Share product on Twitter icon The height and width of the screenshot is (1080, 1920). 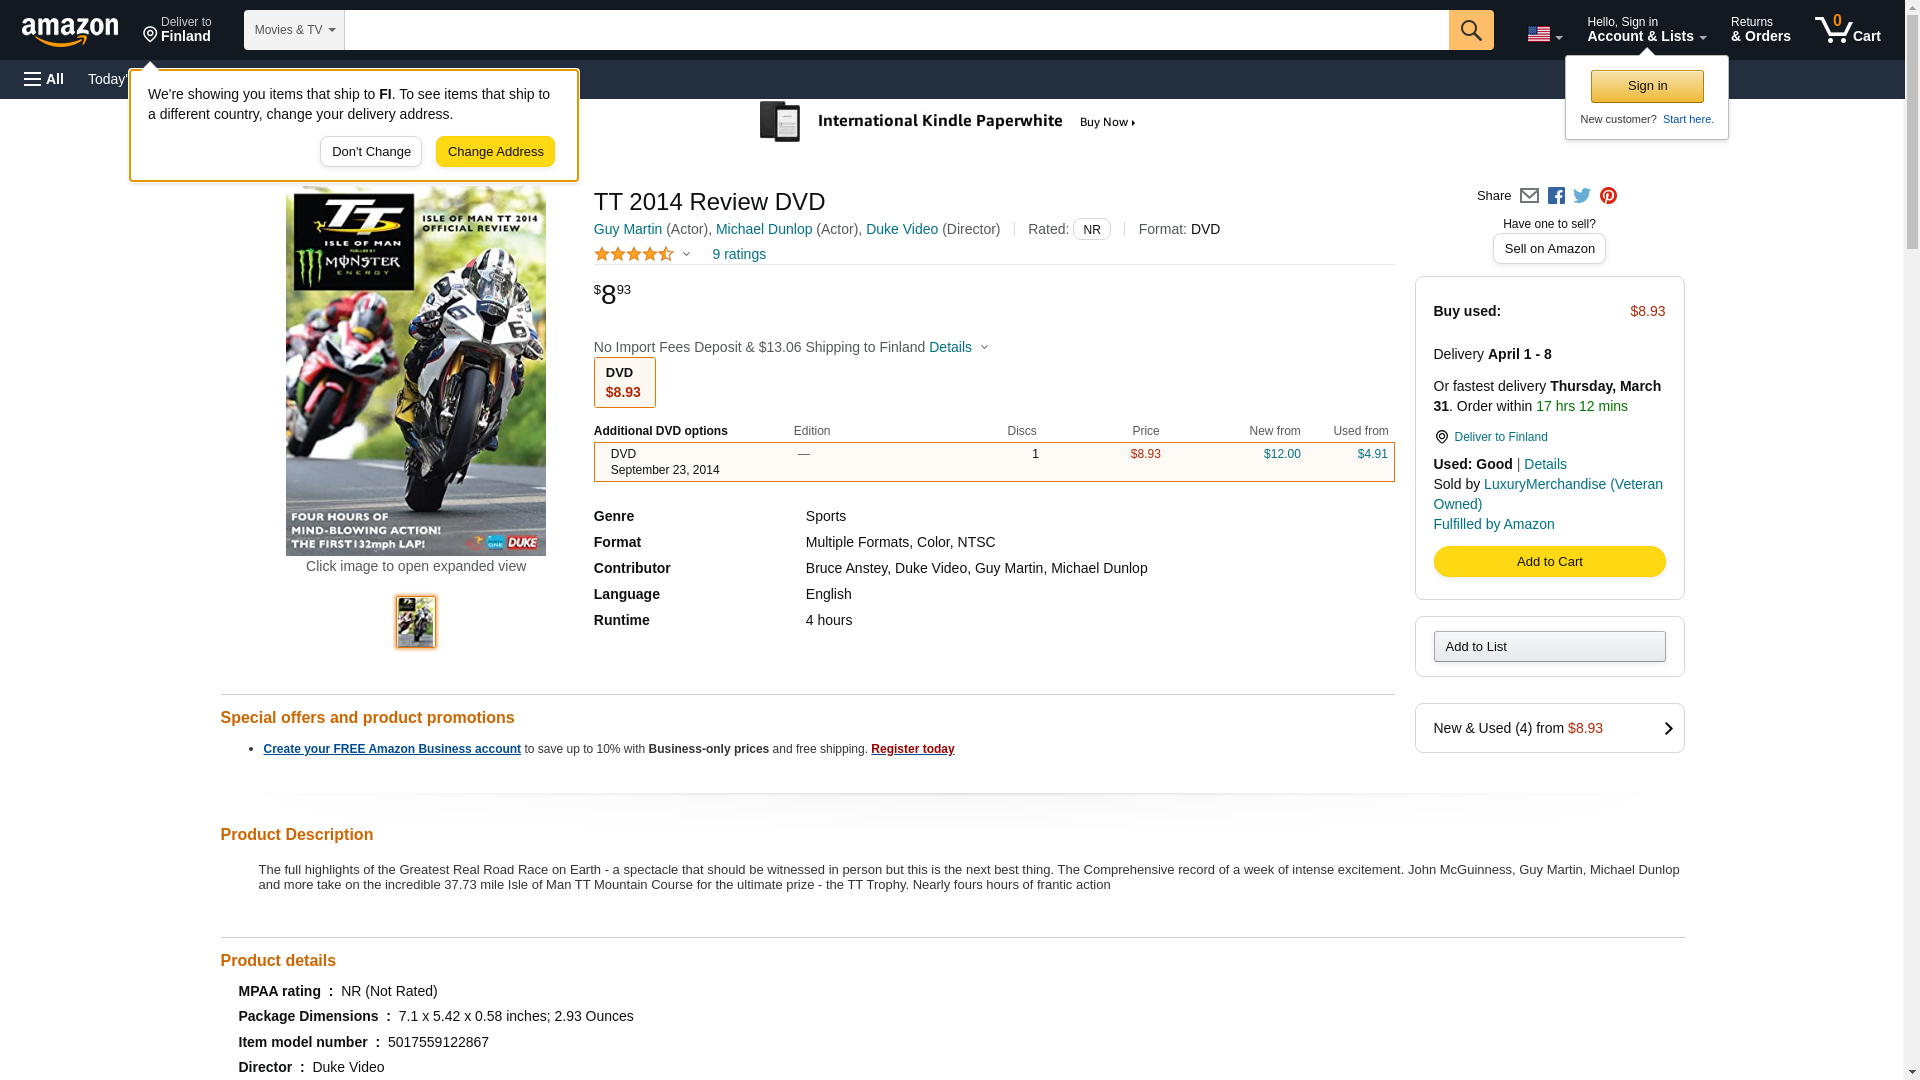click(x=1582, y=196)
